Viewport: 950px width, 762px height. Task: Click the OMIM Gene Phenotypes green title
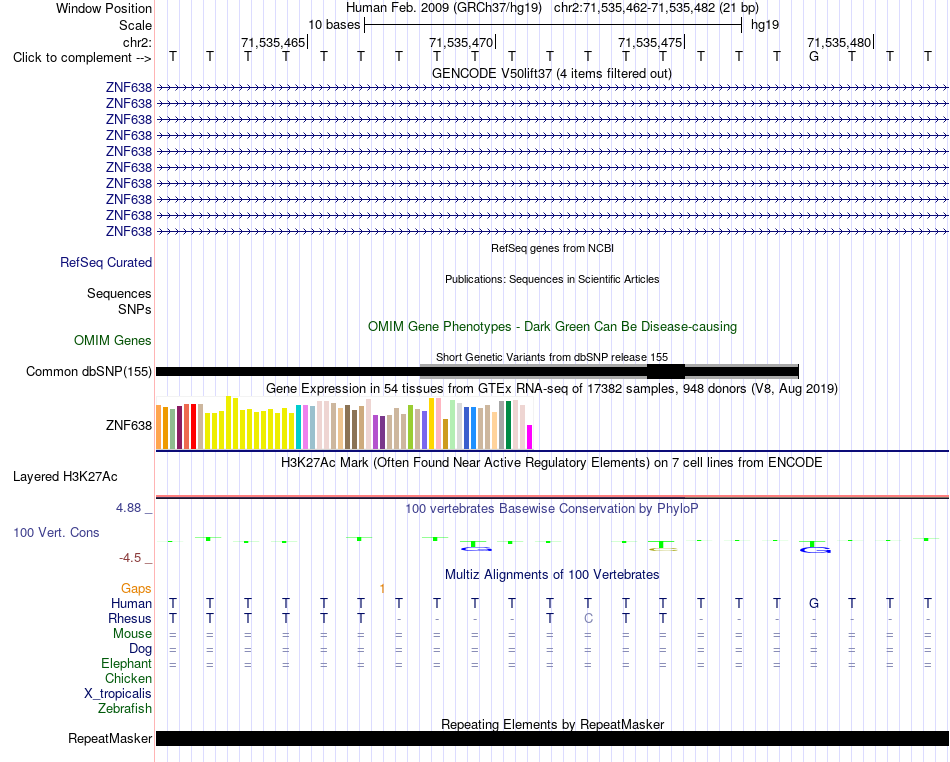pyautogui.click(x=552, y=326)
